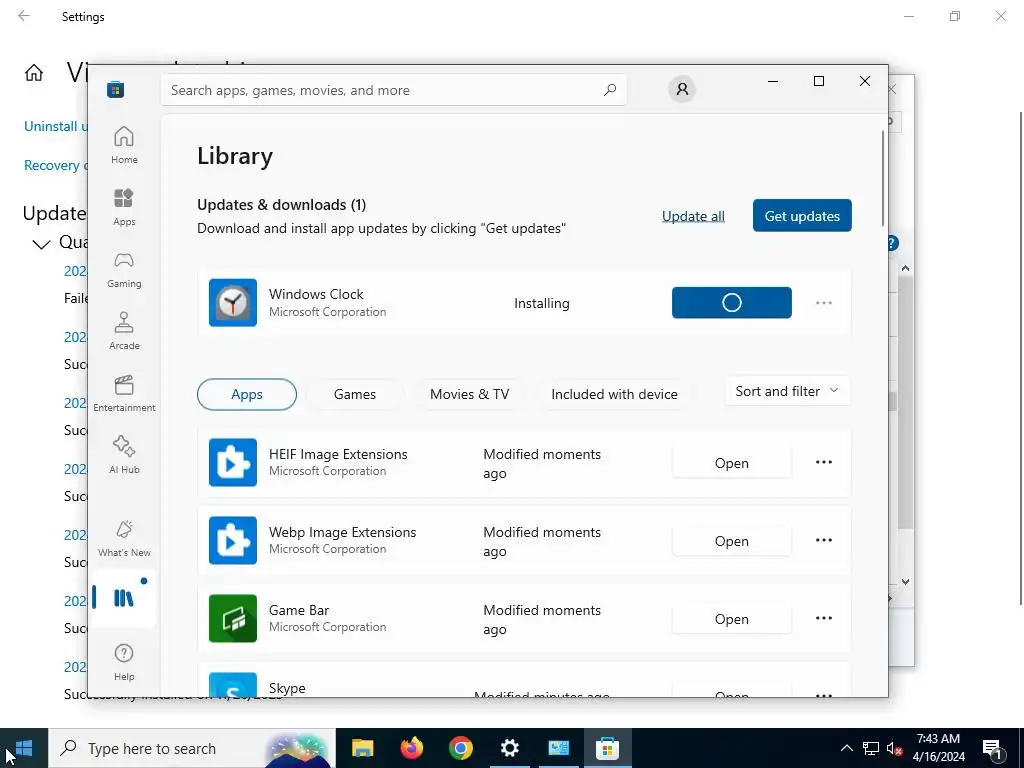1024x768 pixels.
Task: Open Entertainment in the Store sidebar
Action: (124, 393)
